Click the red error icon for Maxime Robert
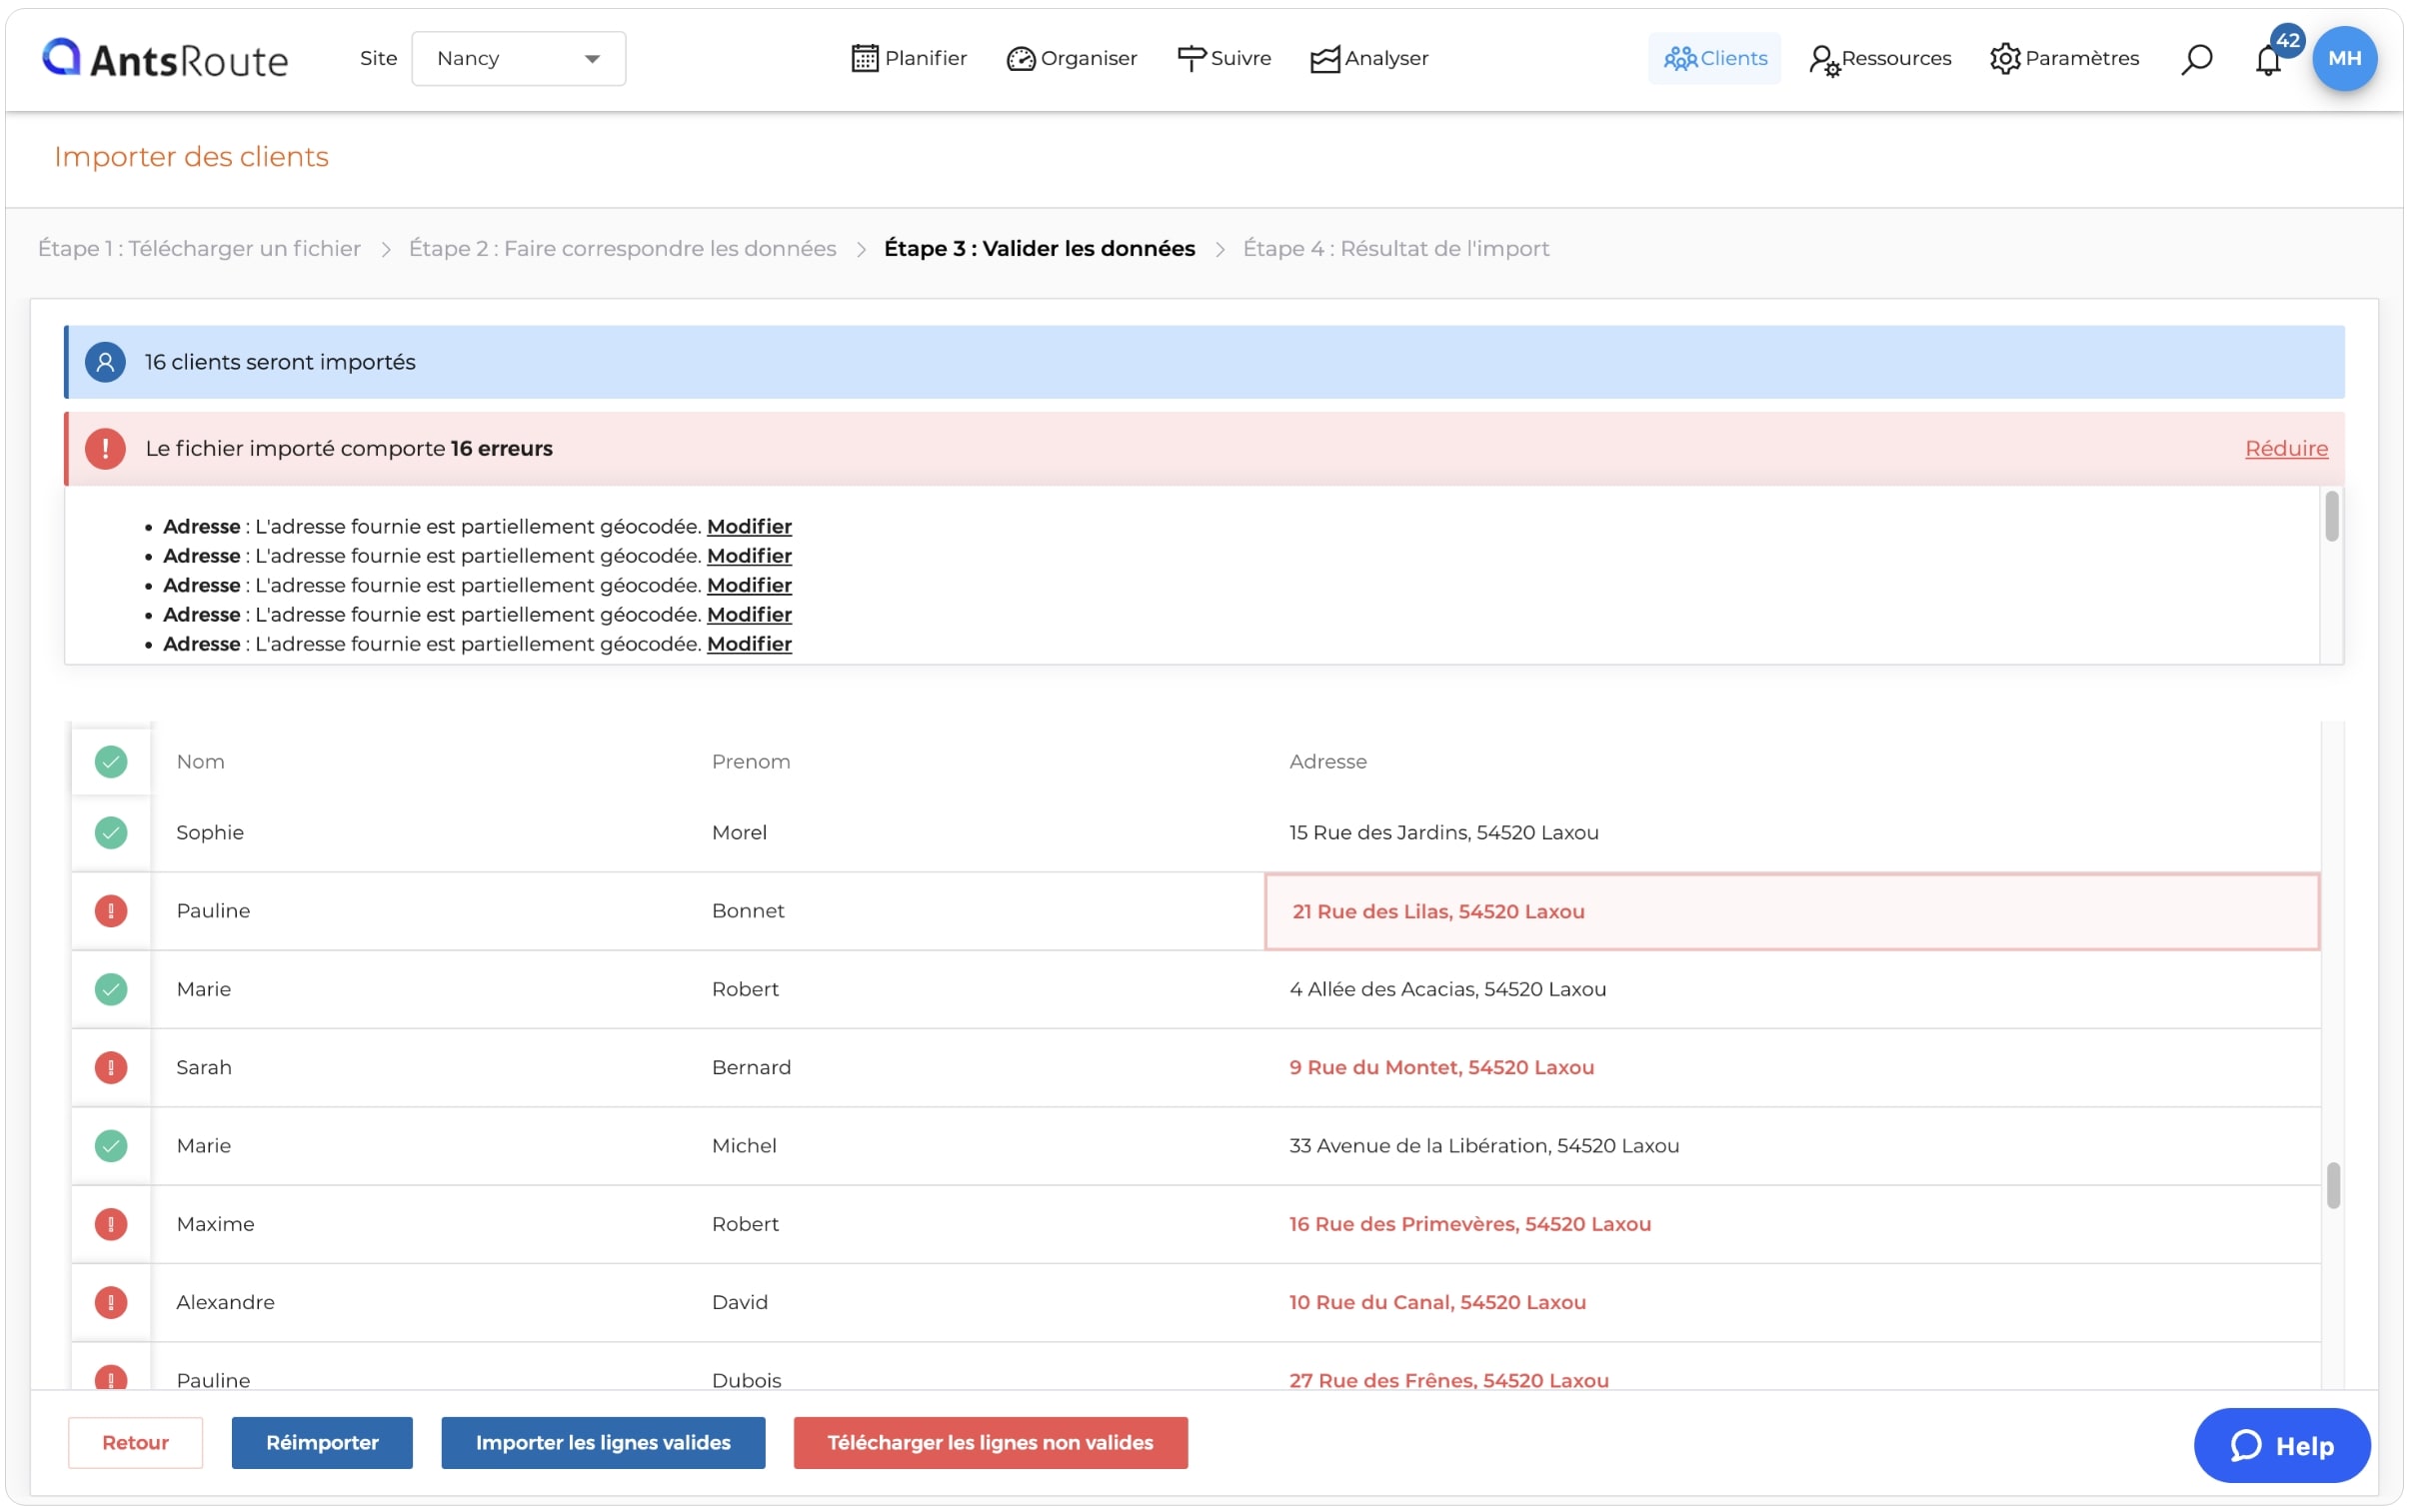The image size is (2409, 1512). click(111, 1224)
